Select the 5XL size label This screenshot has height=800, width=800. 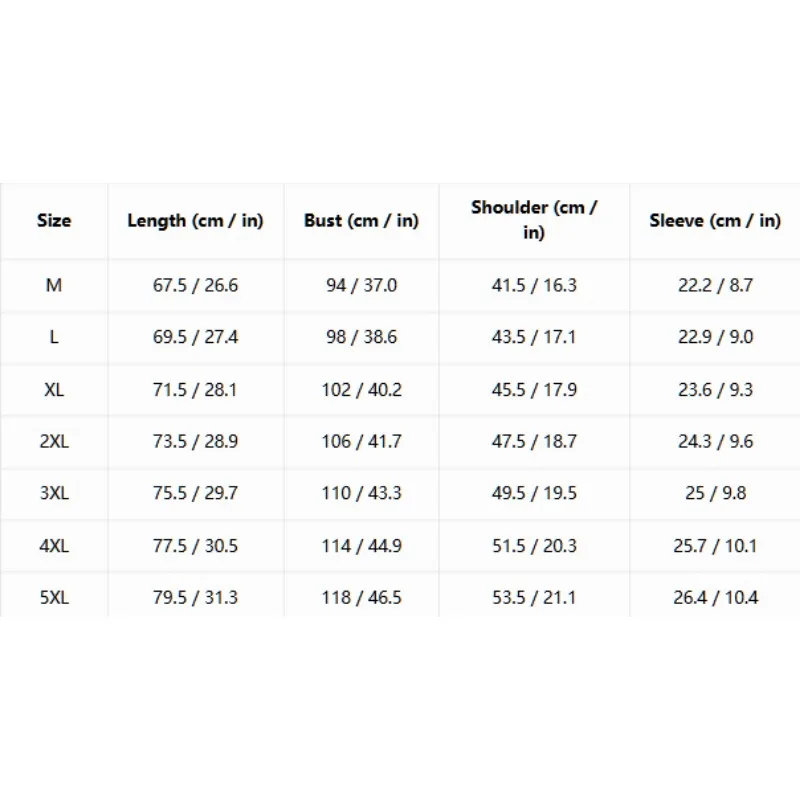[54, 597]
